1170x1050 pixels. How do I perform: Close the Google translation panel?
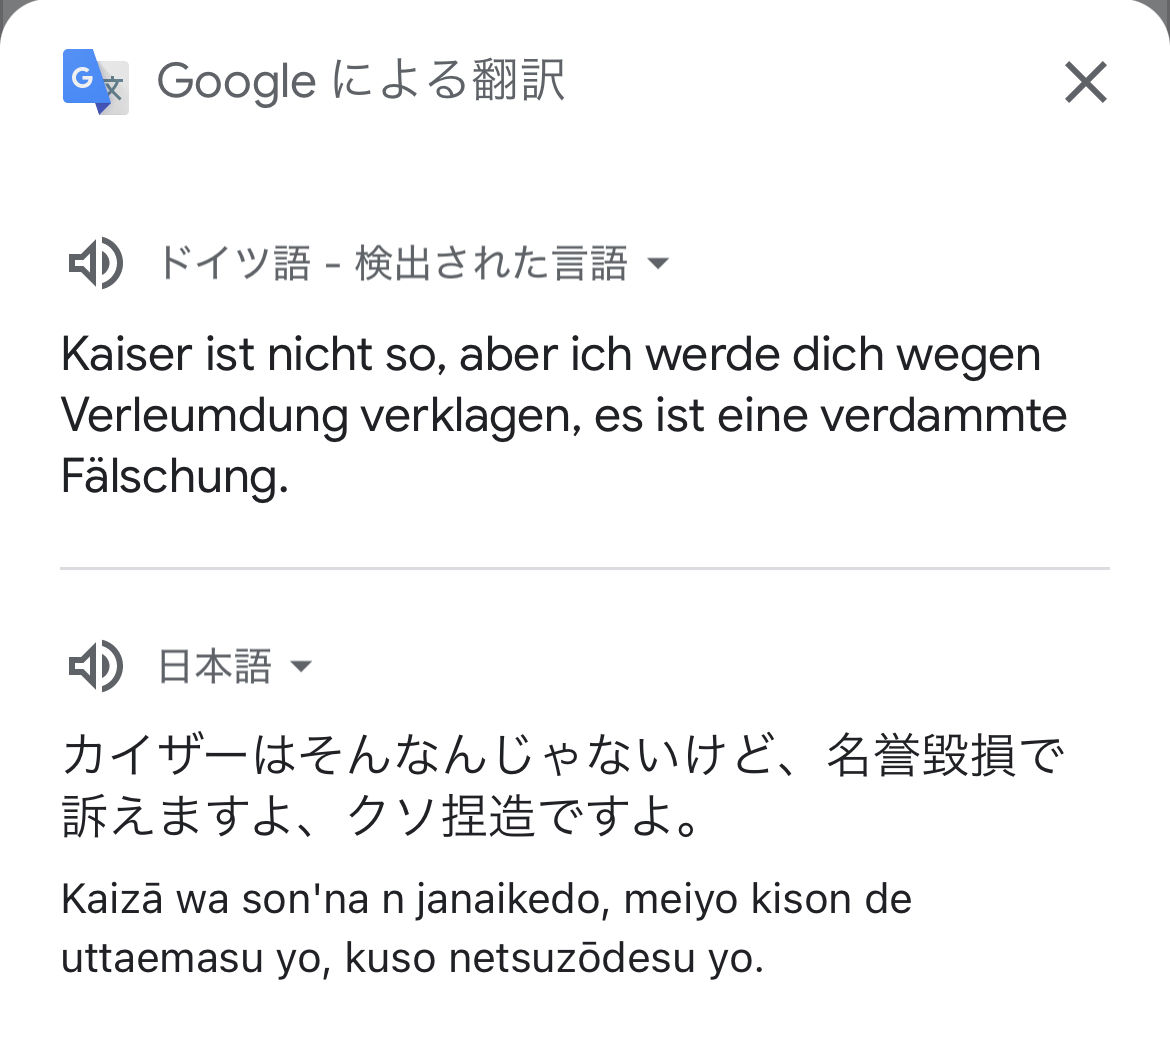tap(1085, 82)
